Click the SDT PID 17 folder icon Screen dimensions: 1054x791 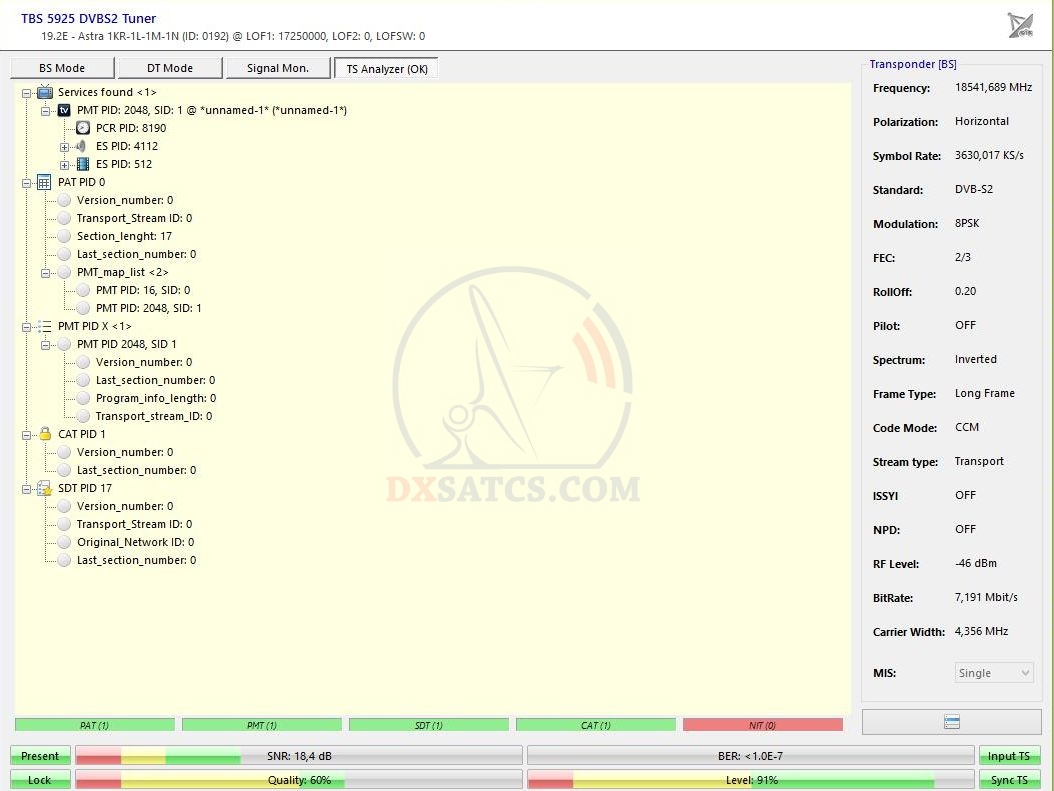coord(44,488)
